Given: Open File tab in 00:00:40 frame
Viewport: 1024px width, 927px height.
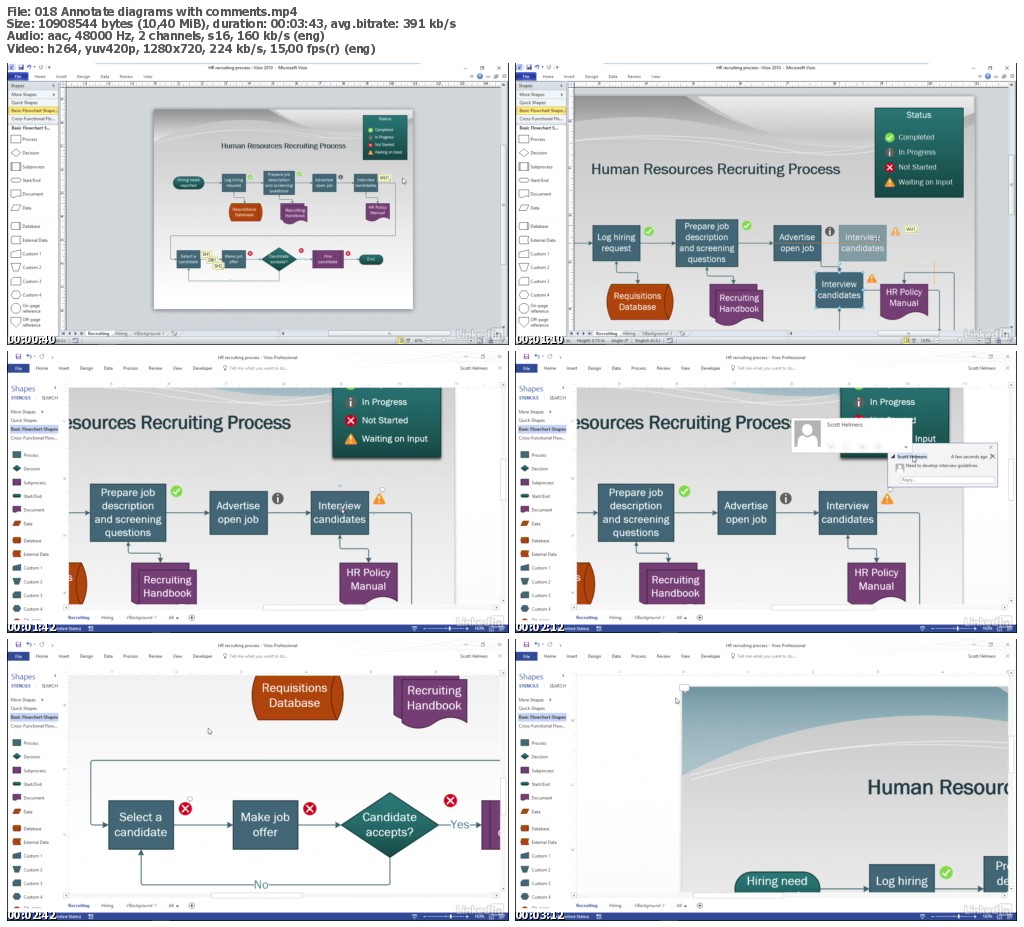Looking at the screenshot, I should pos(18,76).
